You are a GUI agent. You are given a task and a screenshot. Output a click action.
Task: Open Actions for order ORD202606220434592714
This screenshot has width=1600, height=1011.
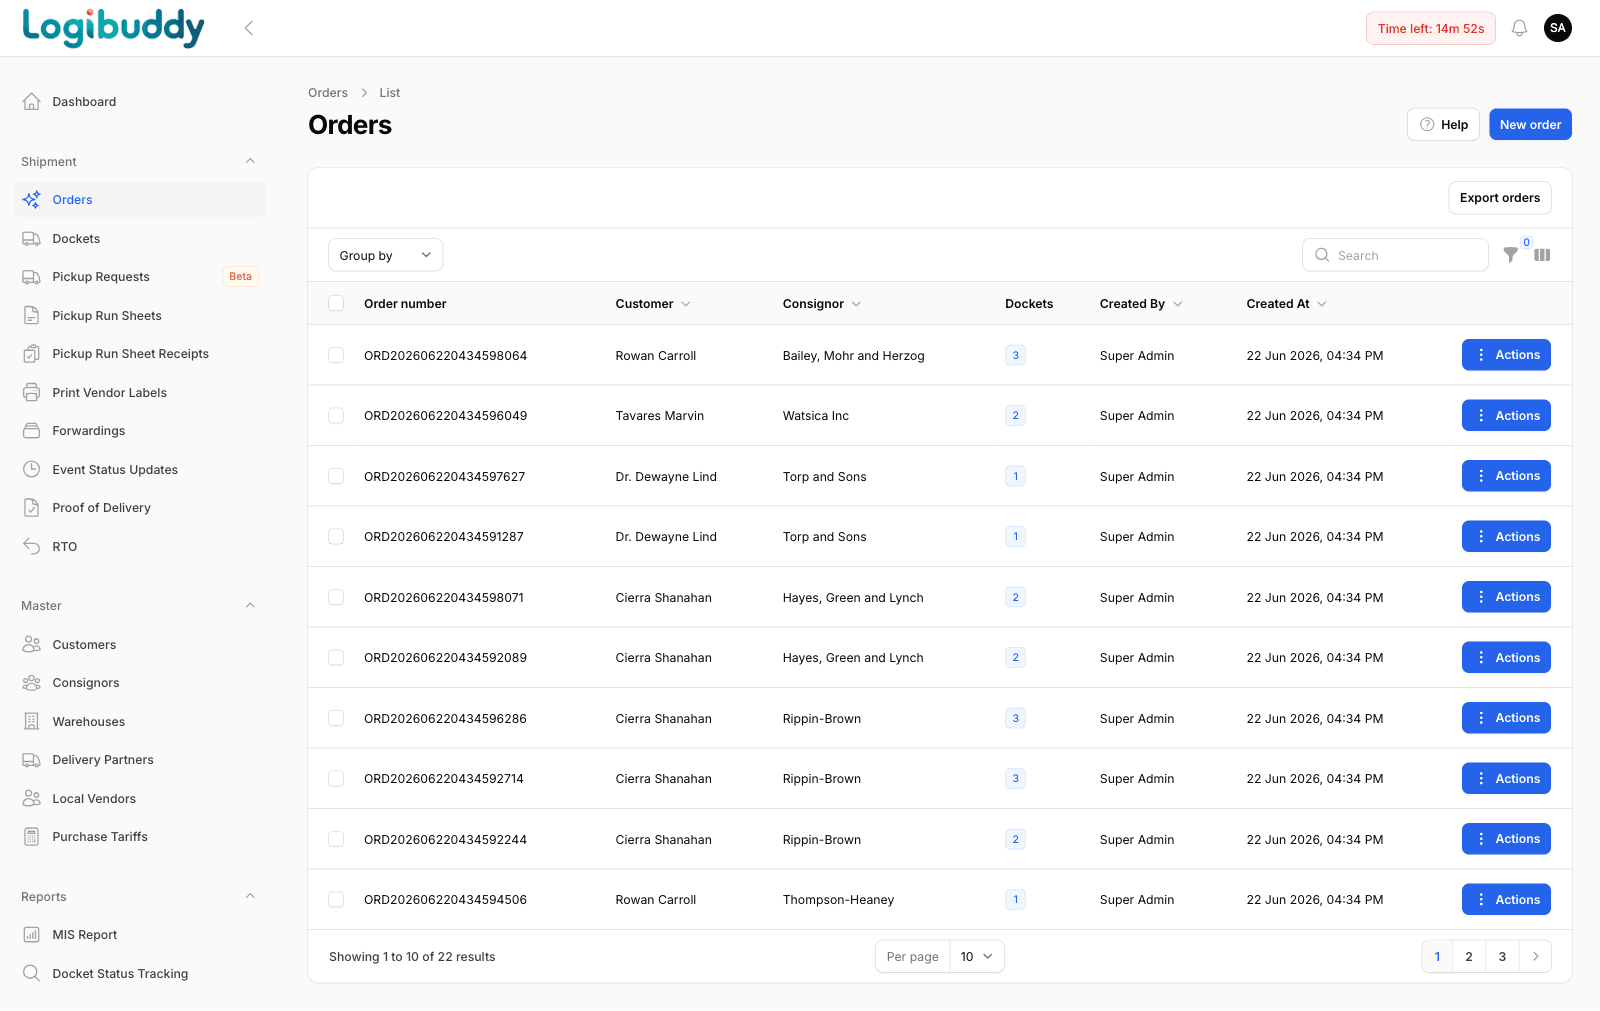click(1506, 779)
